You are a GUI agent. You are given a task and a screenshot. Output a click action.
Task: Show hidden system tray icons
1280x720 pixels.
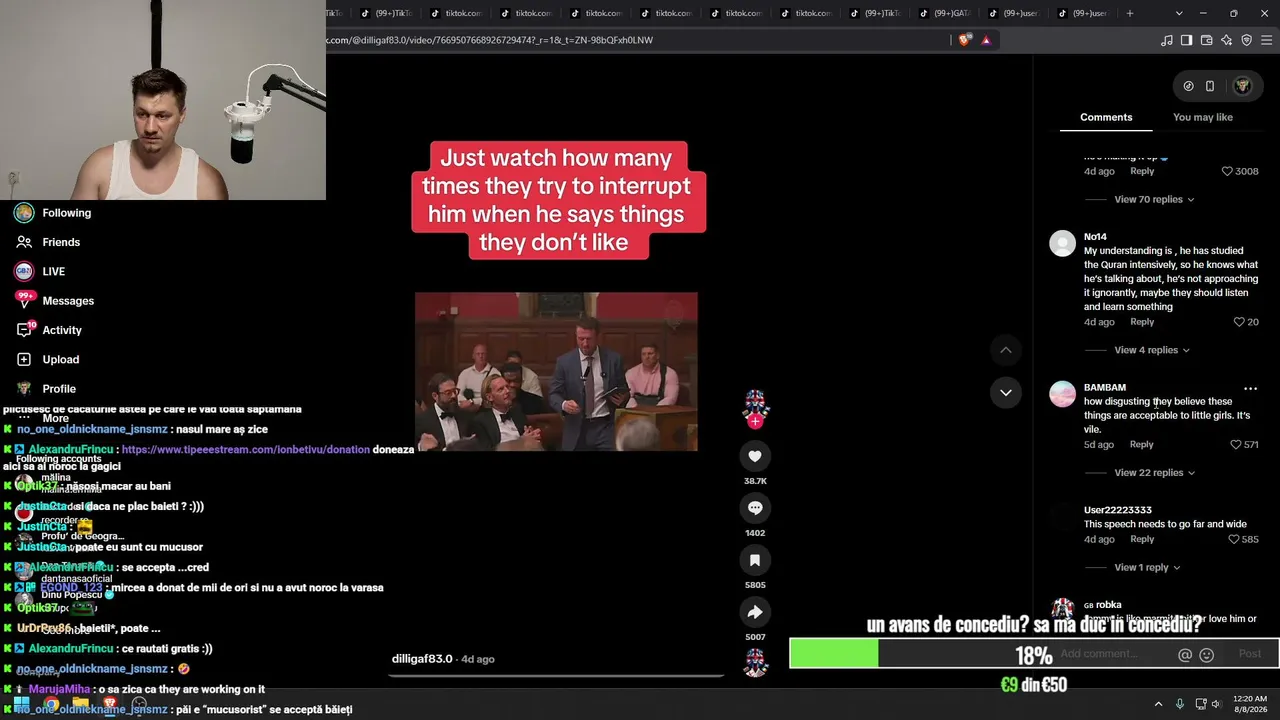tap(1158, 704)
